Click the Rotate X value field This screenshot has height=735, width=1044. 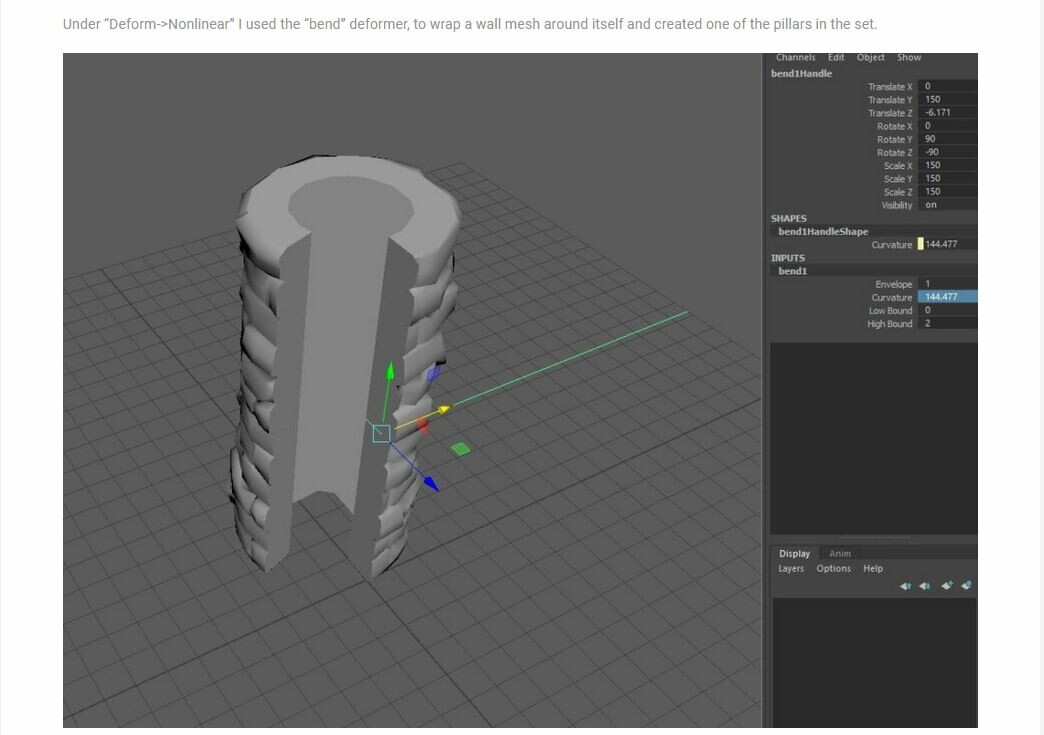(x=947, y=126)
